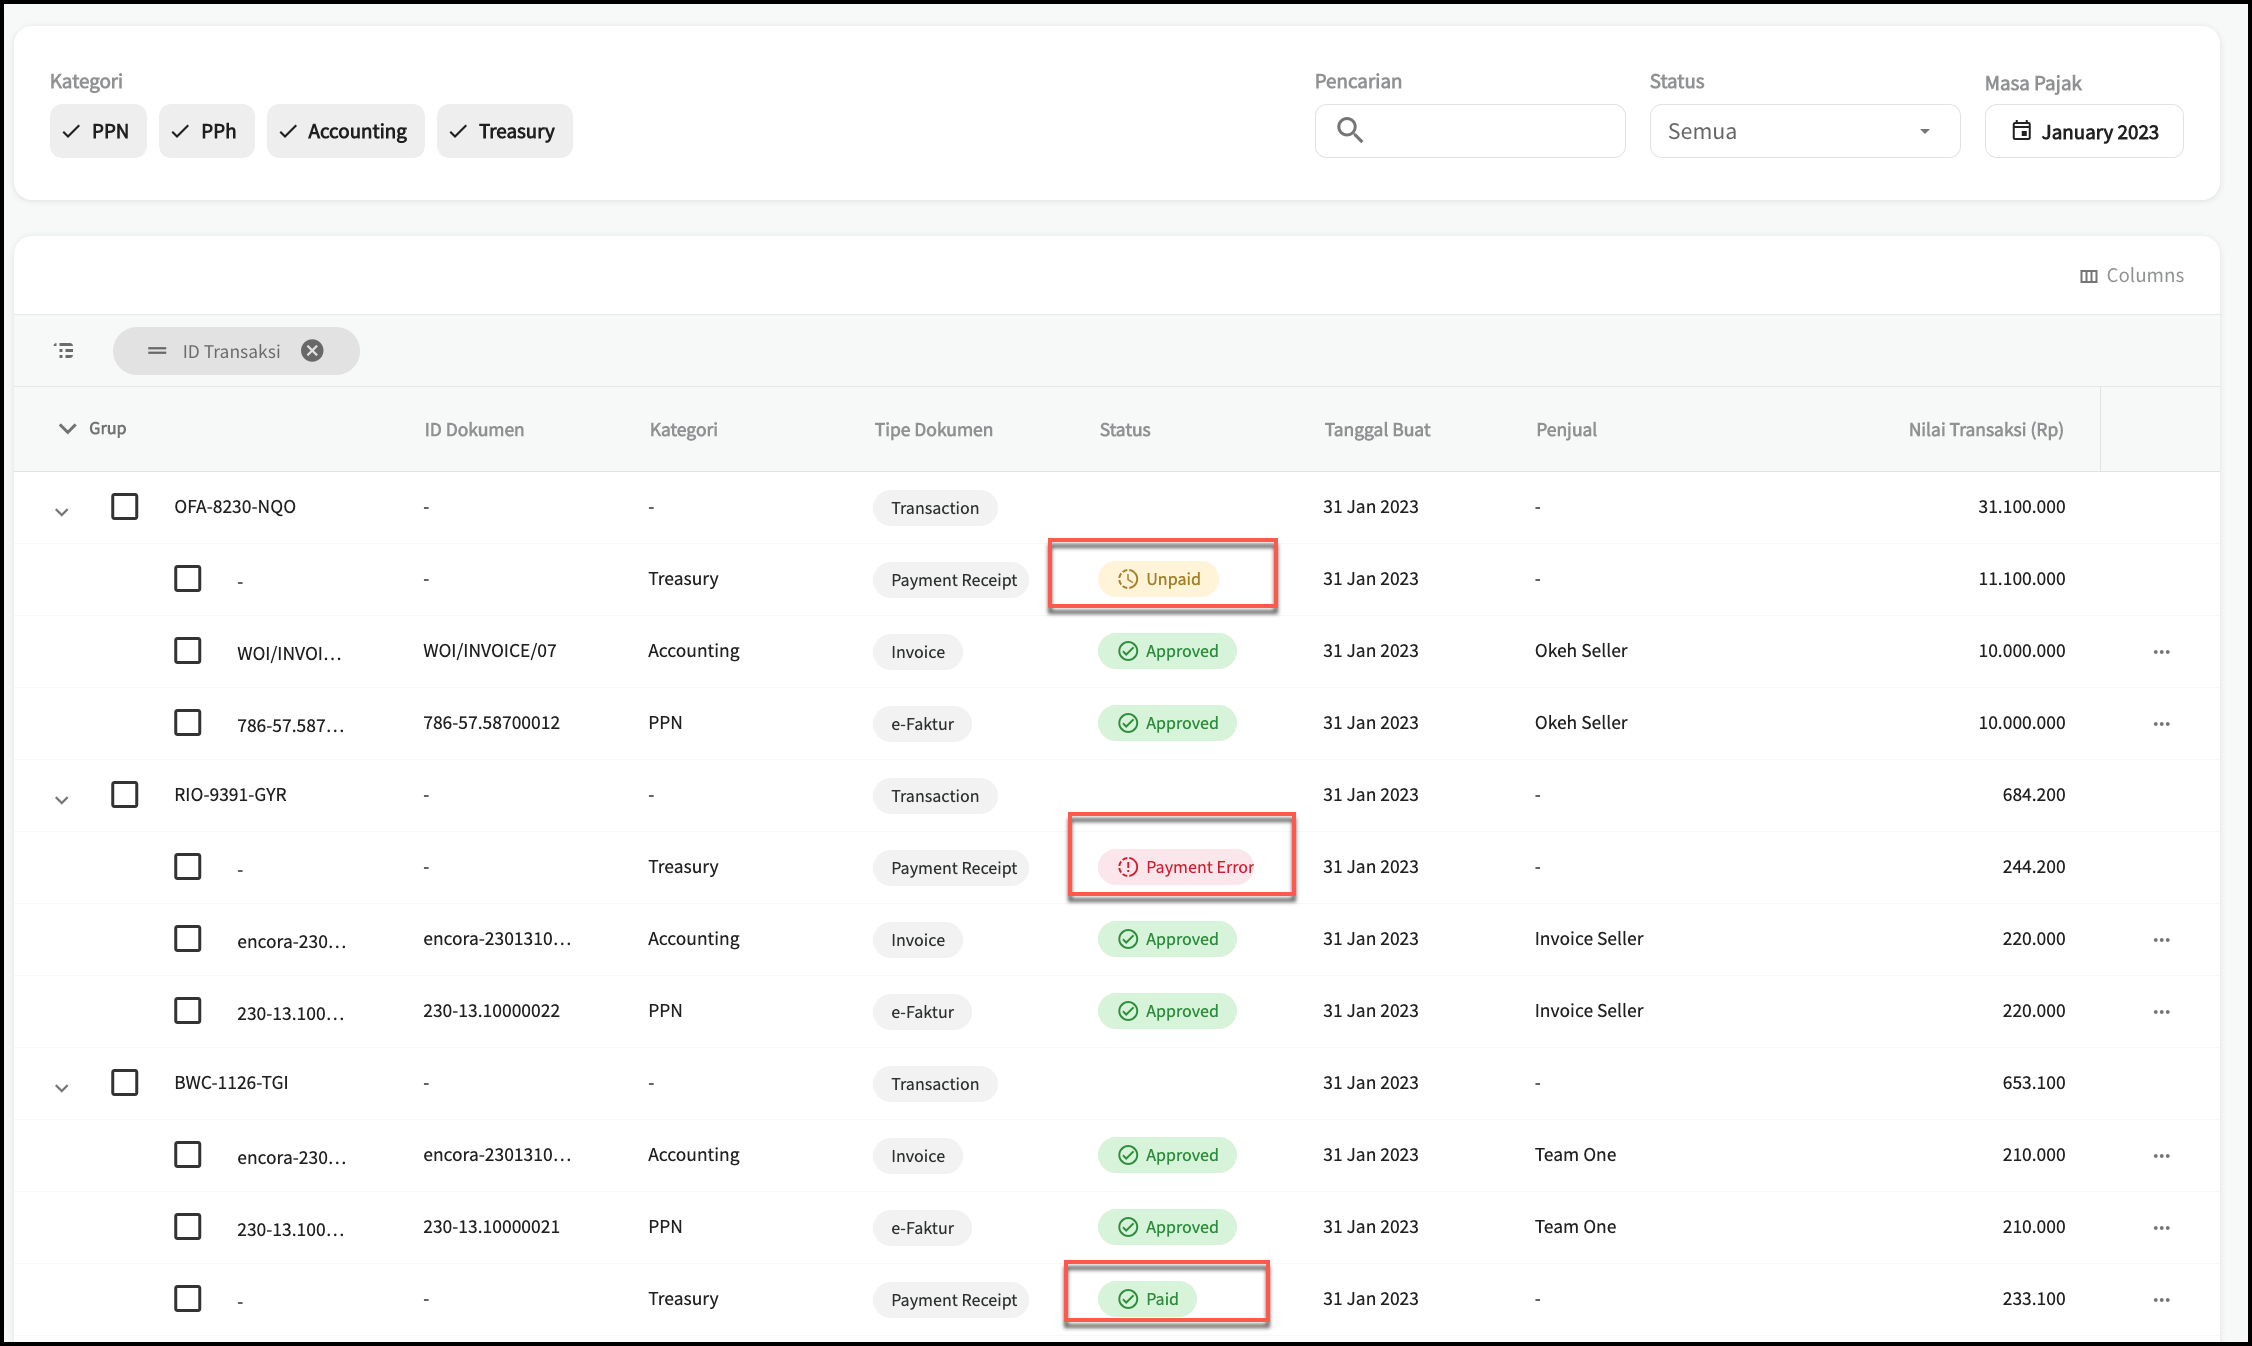Open the Status Semua dropdown
This screenshot has width=2252, height=1346.
point(1804,131)
